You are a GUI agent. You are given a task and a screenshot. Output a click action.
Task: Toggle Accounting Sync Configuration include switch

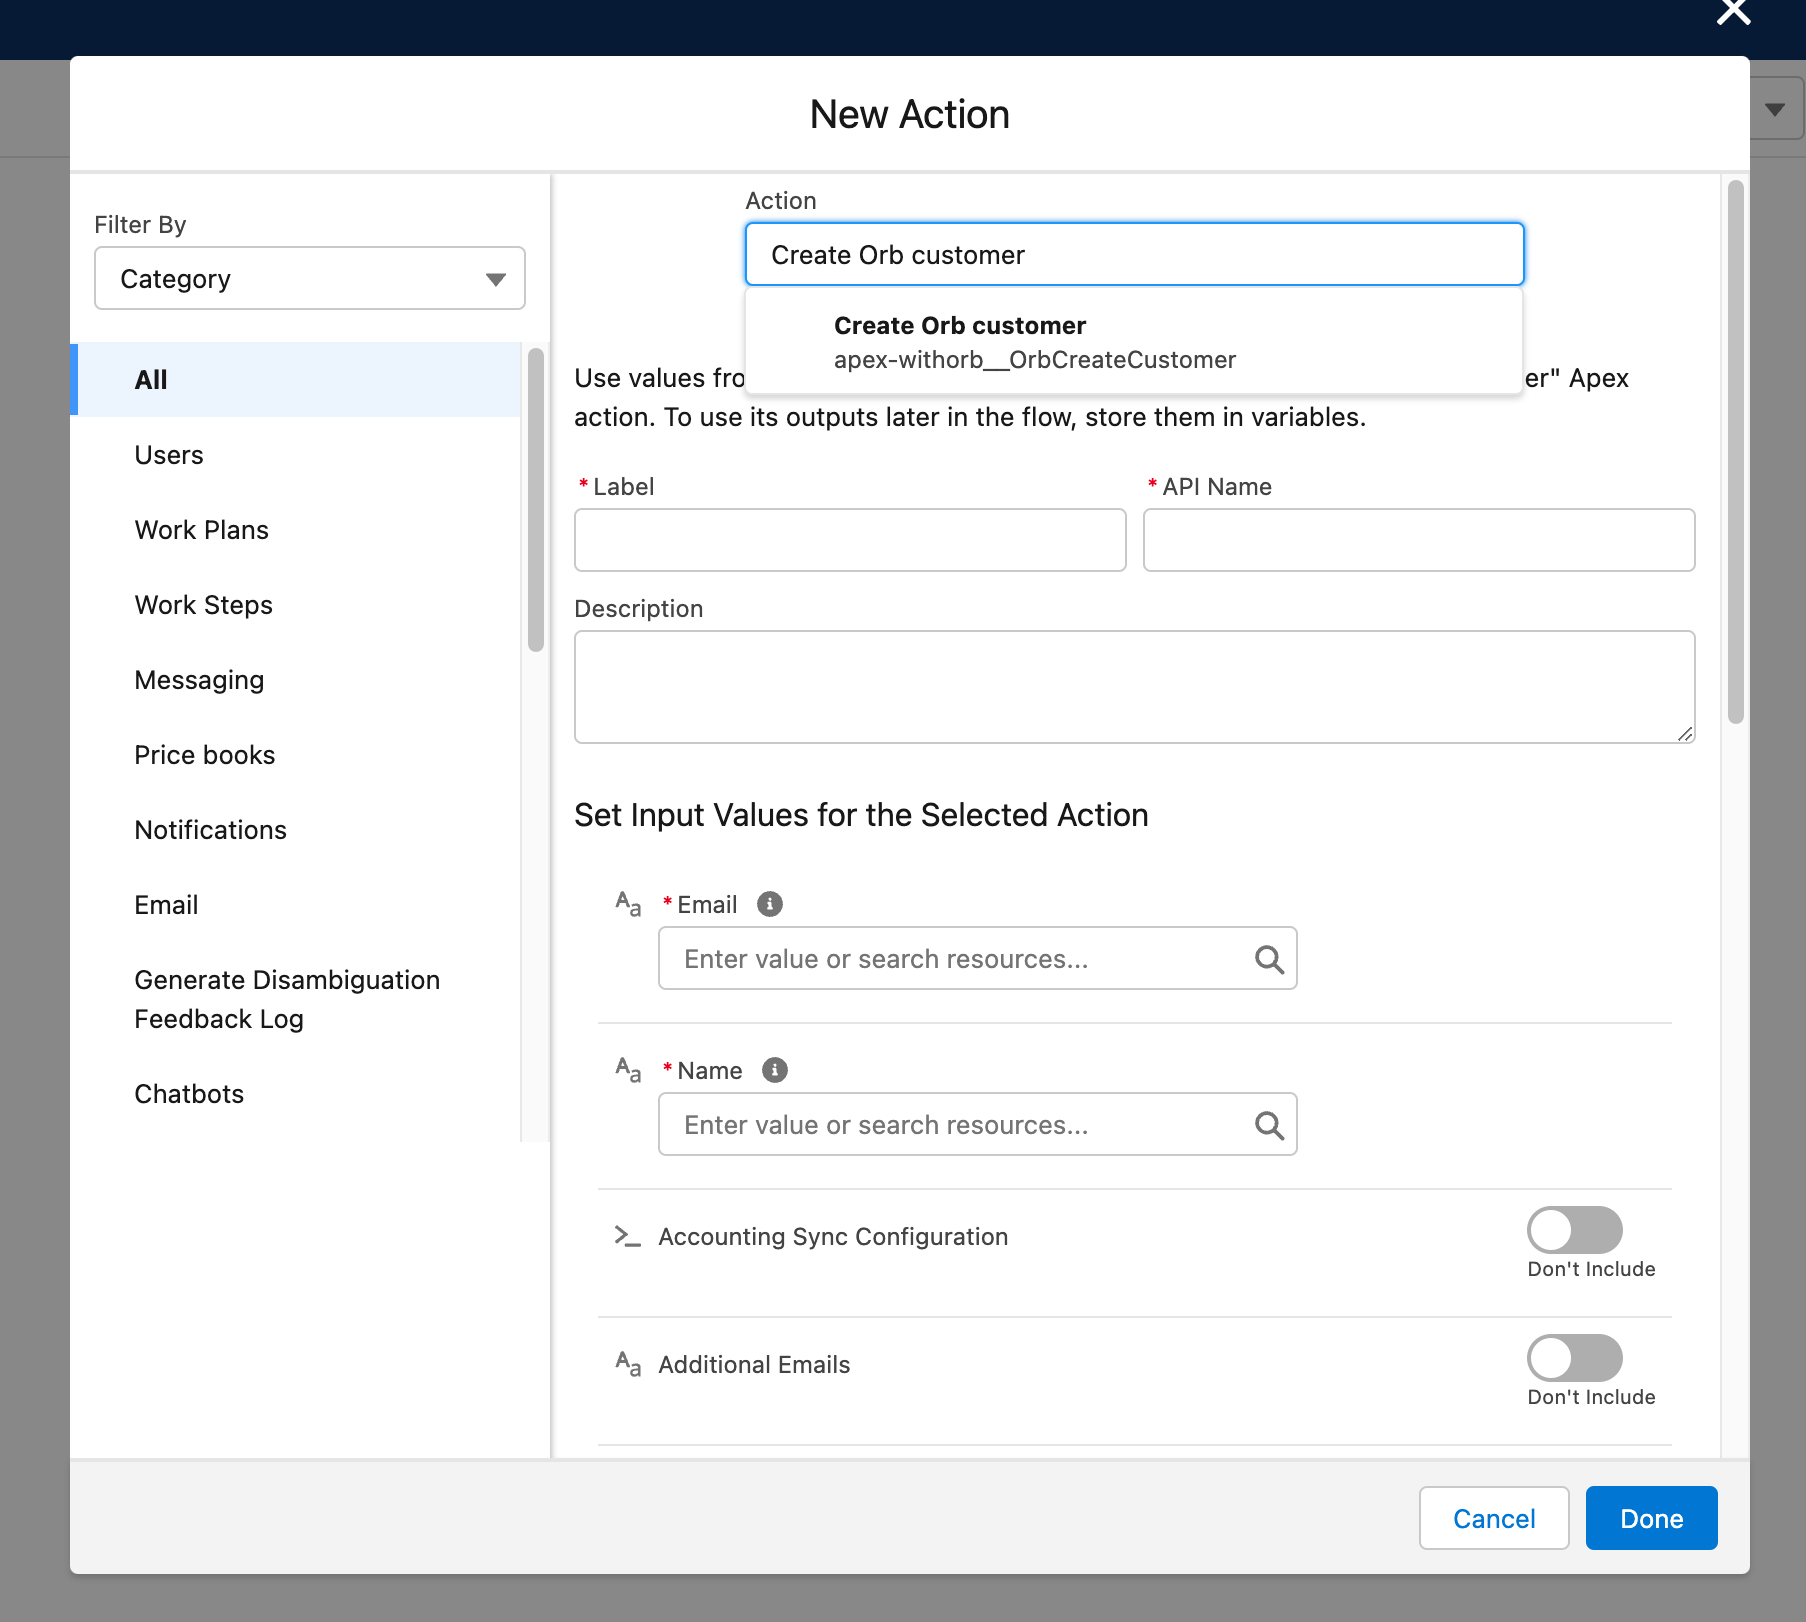(1575, 1230)
